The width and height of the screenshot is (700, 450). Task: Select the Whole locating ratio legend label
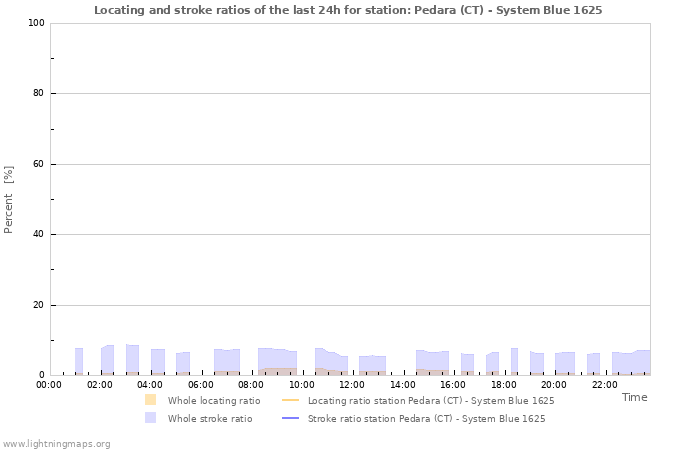214,400
